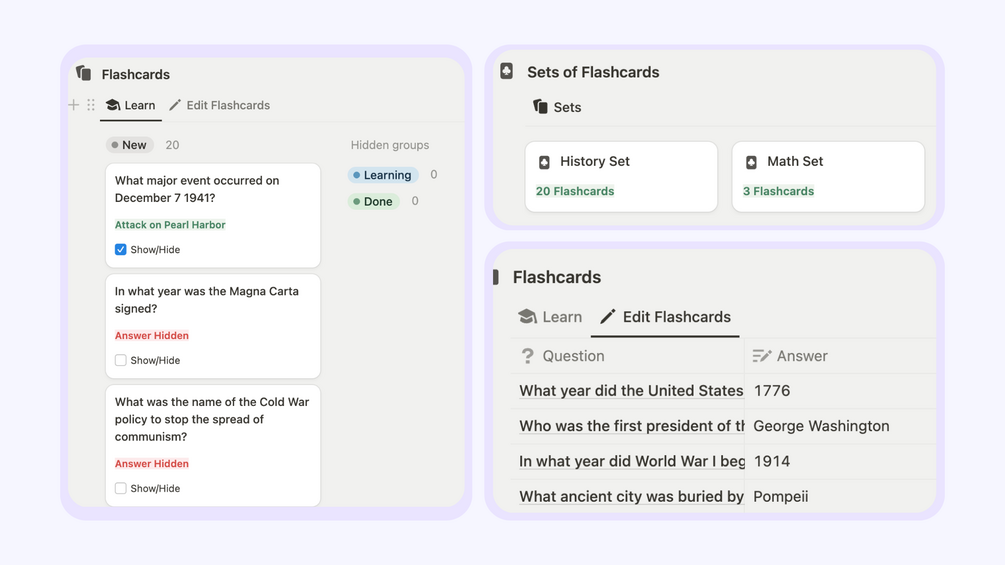Screen dimensions: 1005x565
Task: Check Show/Hide on the Cold War card
Action: (121, 489)
